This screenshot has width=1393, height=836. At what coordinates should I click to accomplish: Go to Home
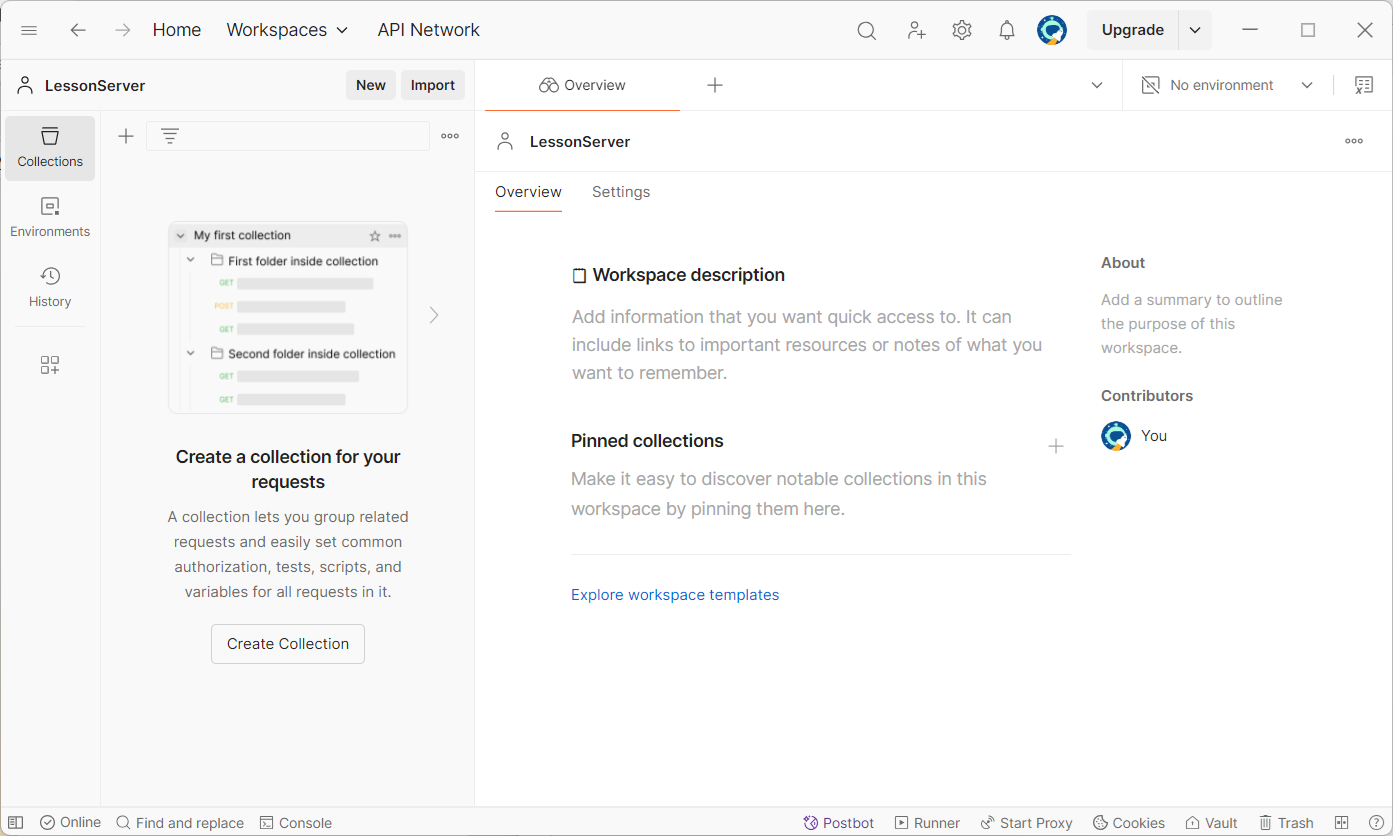(177, 30)
